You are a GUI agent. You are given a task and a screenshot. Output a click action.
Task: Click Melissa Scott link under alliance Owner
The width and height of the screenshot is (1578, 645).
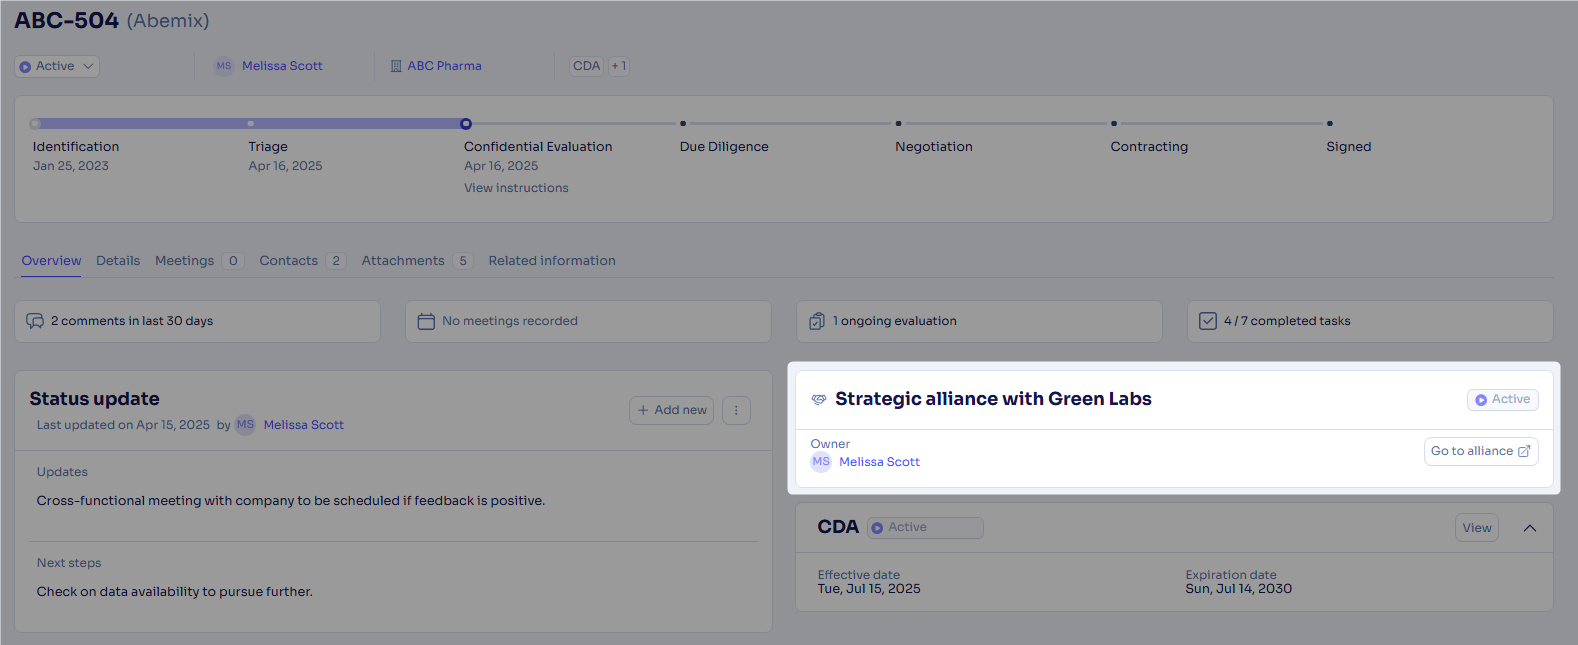(879, 462)
